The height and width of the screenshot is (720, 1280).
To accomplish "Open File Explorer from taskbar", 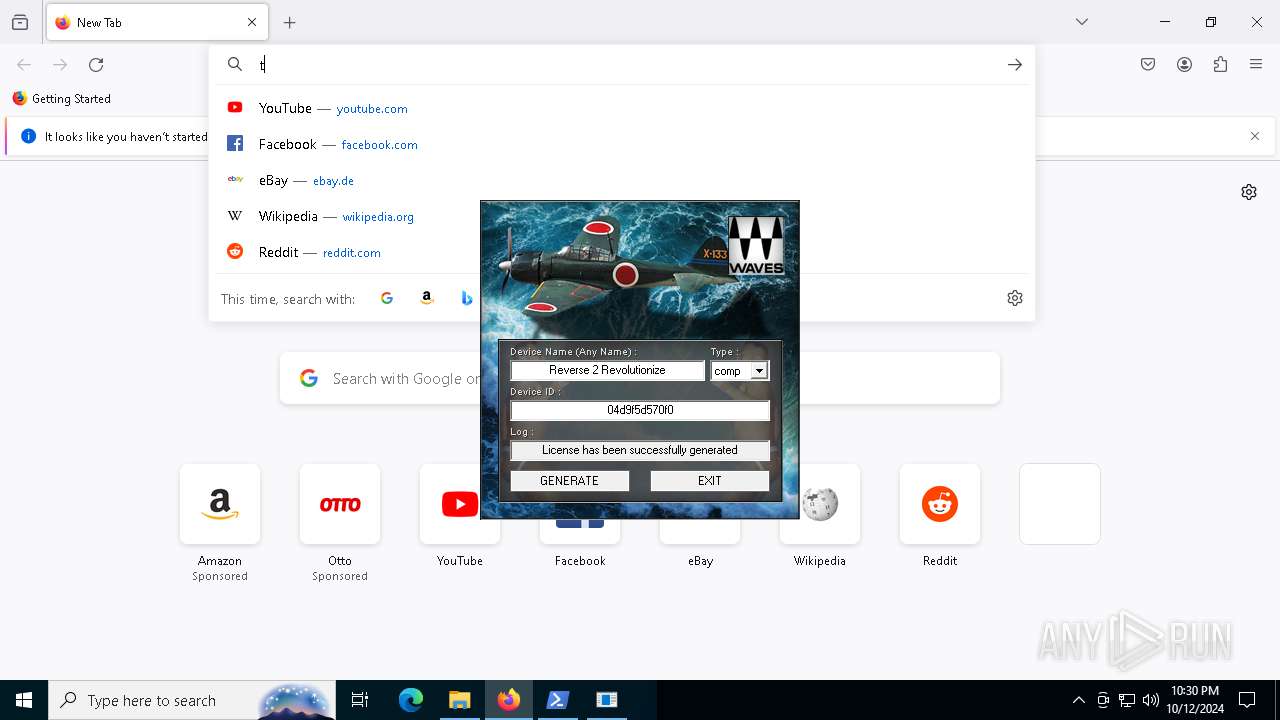I will click(x=460, y=700).
